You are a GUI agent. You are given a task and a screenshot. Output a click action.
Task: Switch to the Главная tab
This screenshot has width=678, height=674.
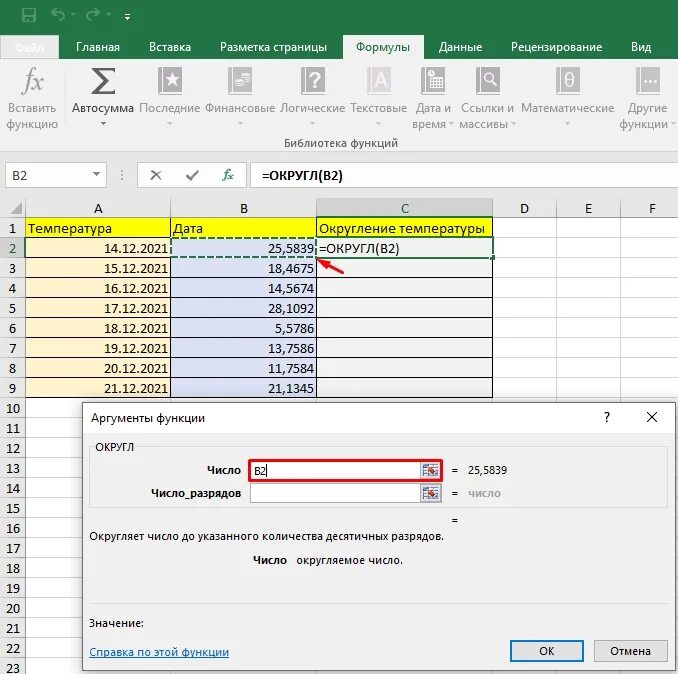[98, 47]
